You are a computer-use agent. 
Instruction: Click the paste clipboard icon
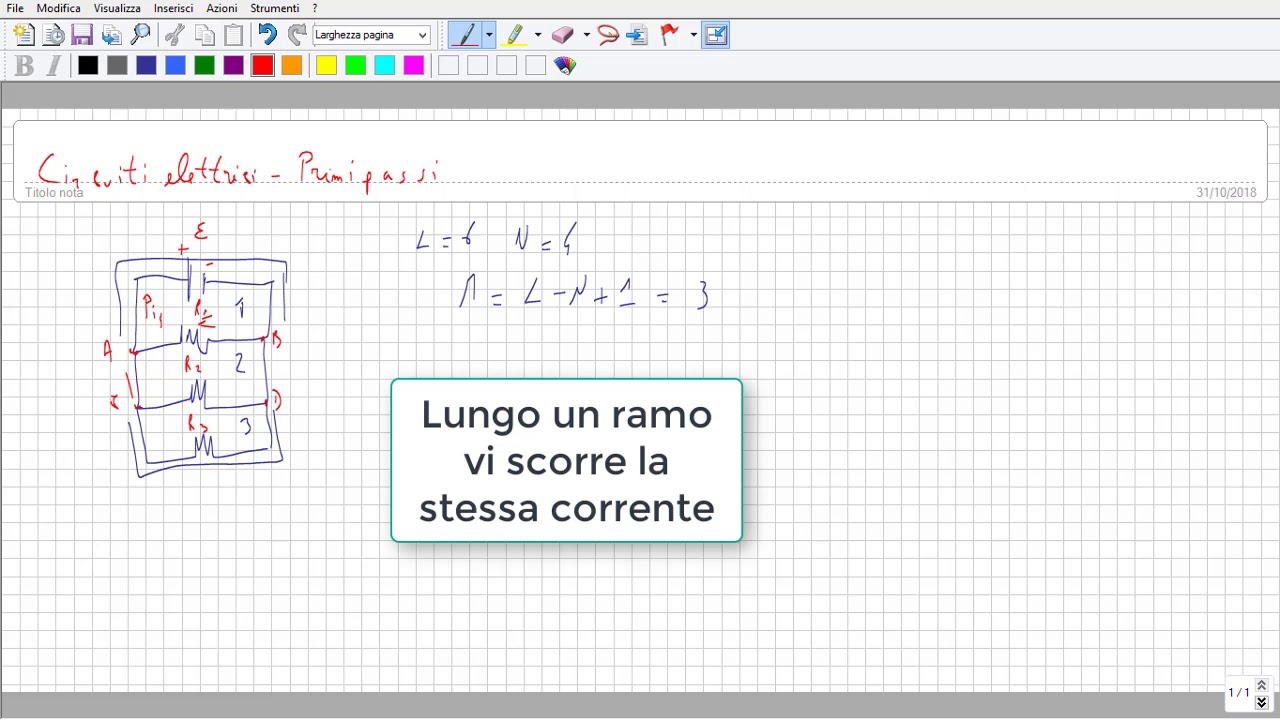[234, 35]
